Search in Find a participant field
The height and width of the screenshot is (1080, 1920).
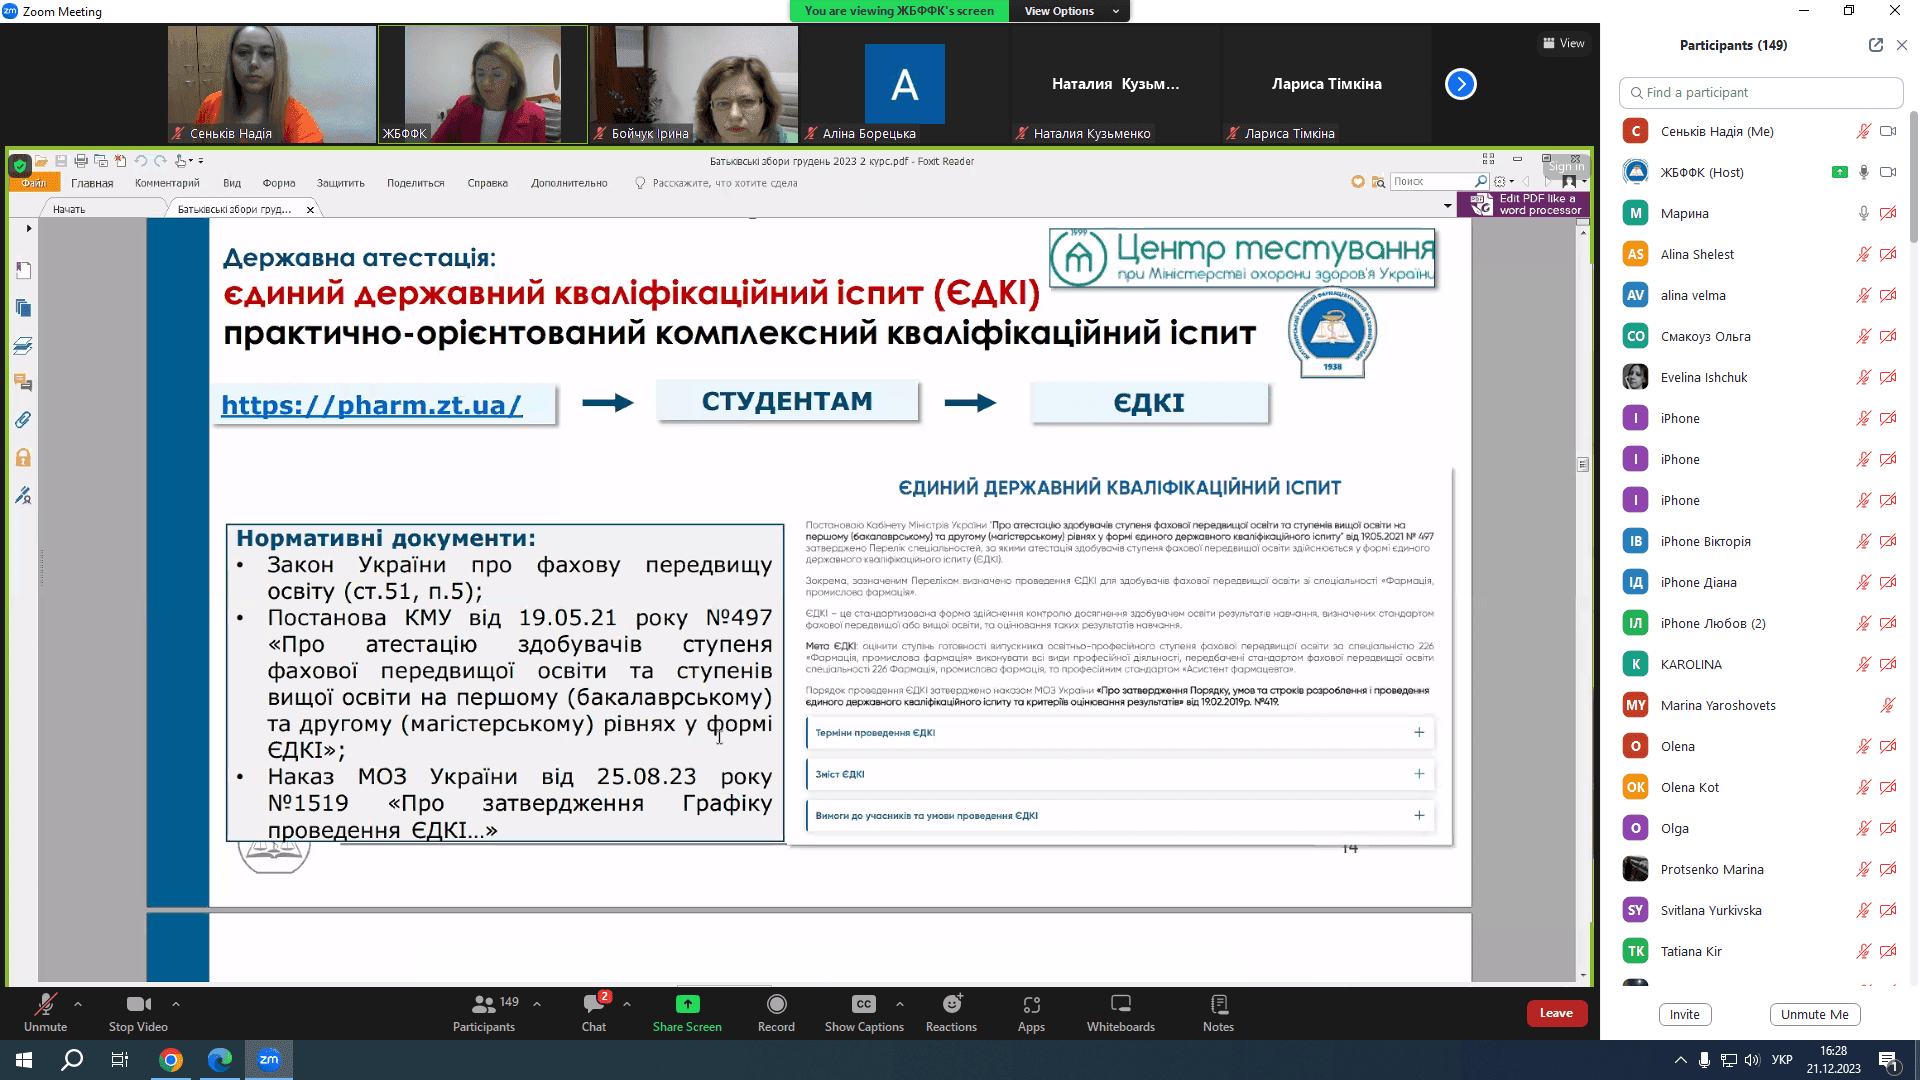pyautogui.click(x=1761, y=92)
